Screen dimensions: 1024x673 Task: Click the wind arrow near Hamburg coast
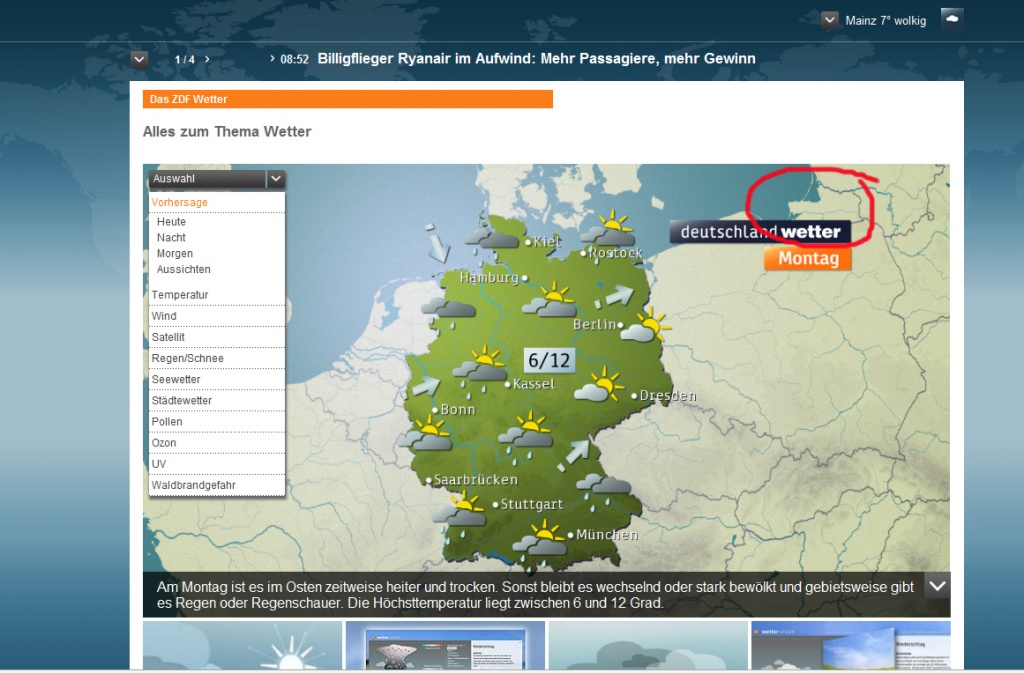(436, 243)
